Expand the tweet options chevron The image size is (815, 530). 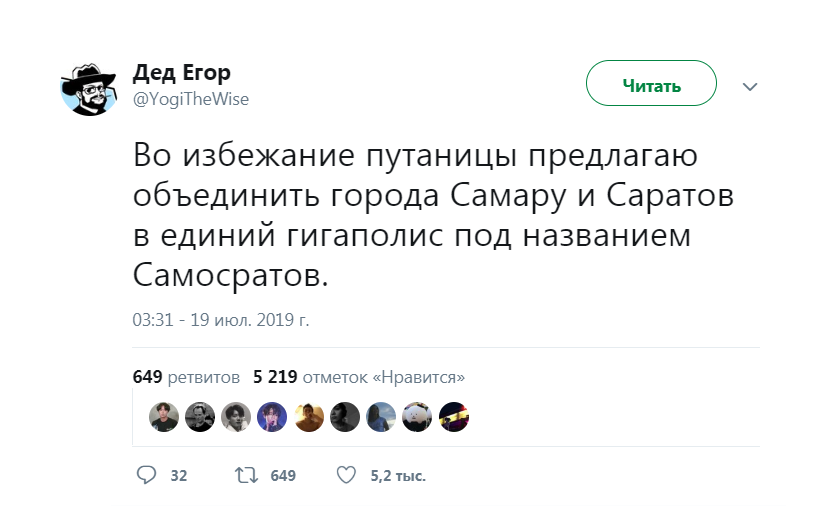coord(750,87)
